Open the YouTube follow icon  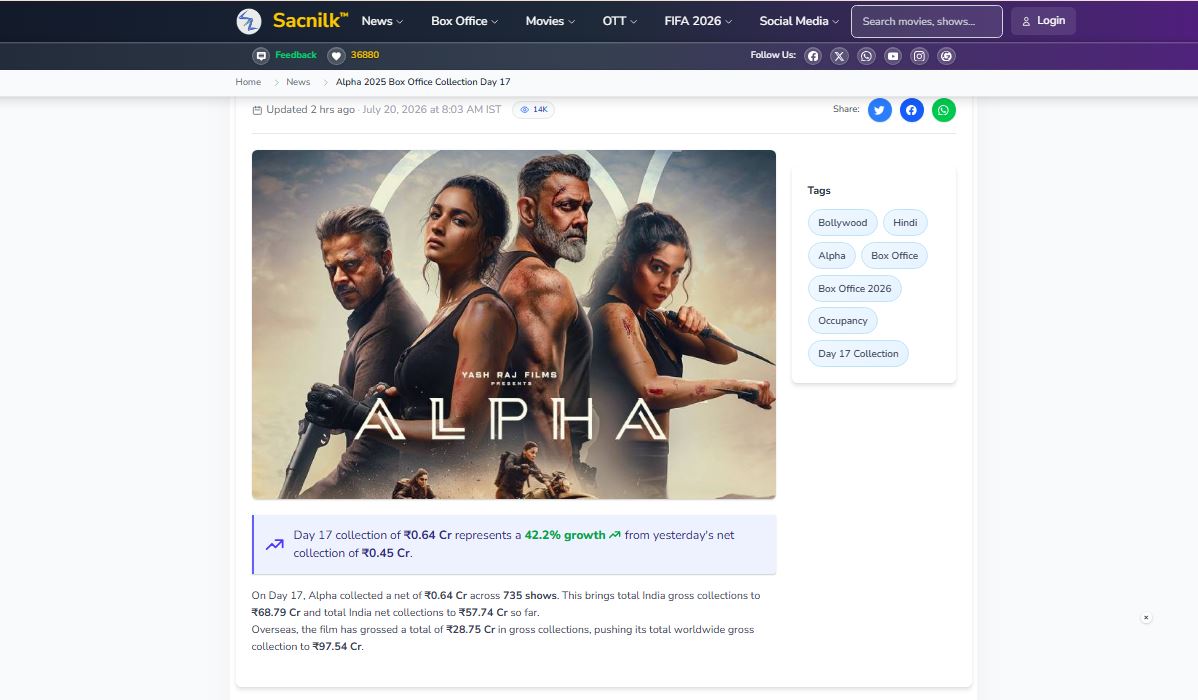(x=893, y=56)
